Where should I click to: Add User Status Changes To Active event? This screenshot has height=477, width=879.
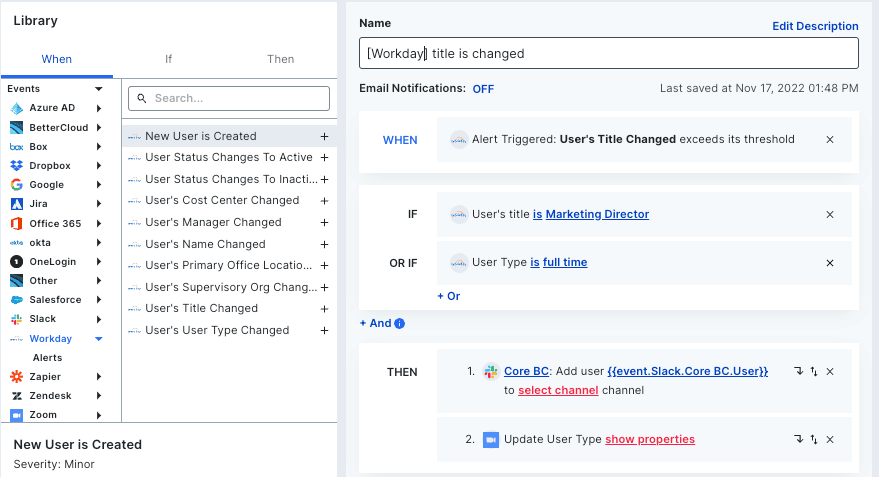[x=324, y=158]
